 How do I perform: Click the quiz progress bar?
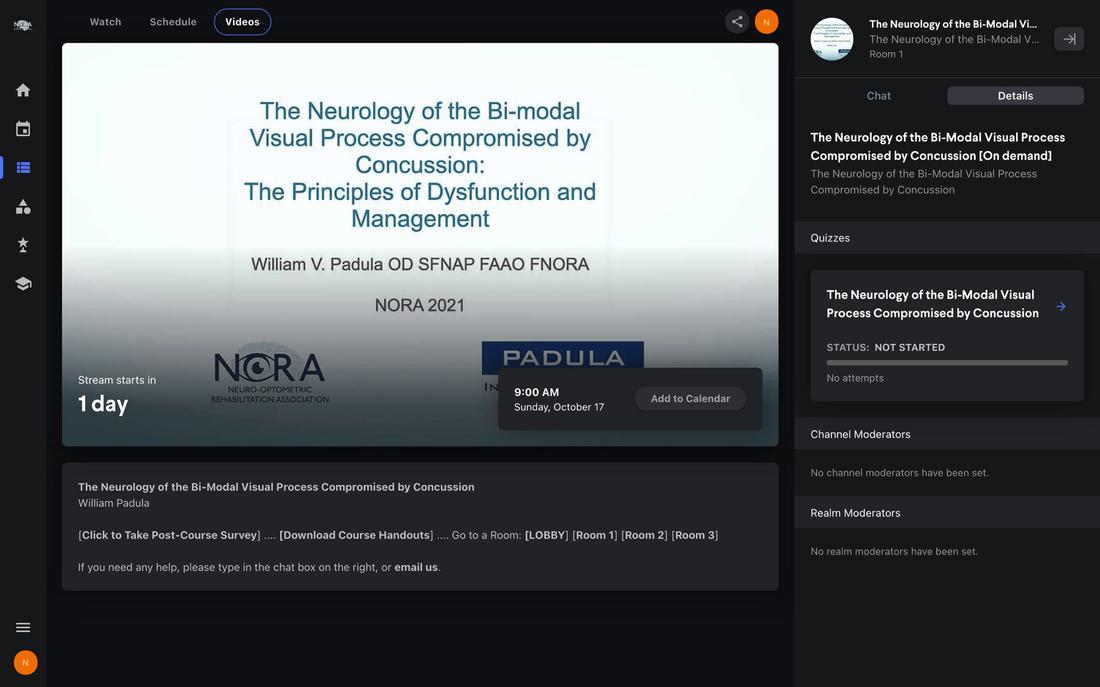coord(946,363)
